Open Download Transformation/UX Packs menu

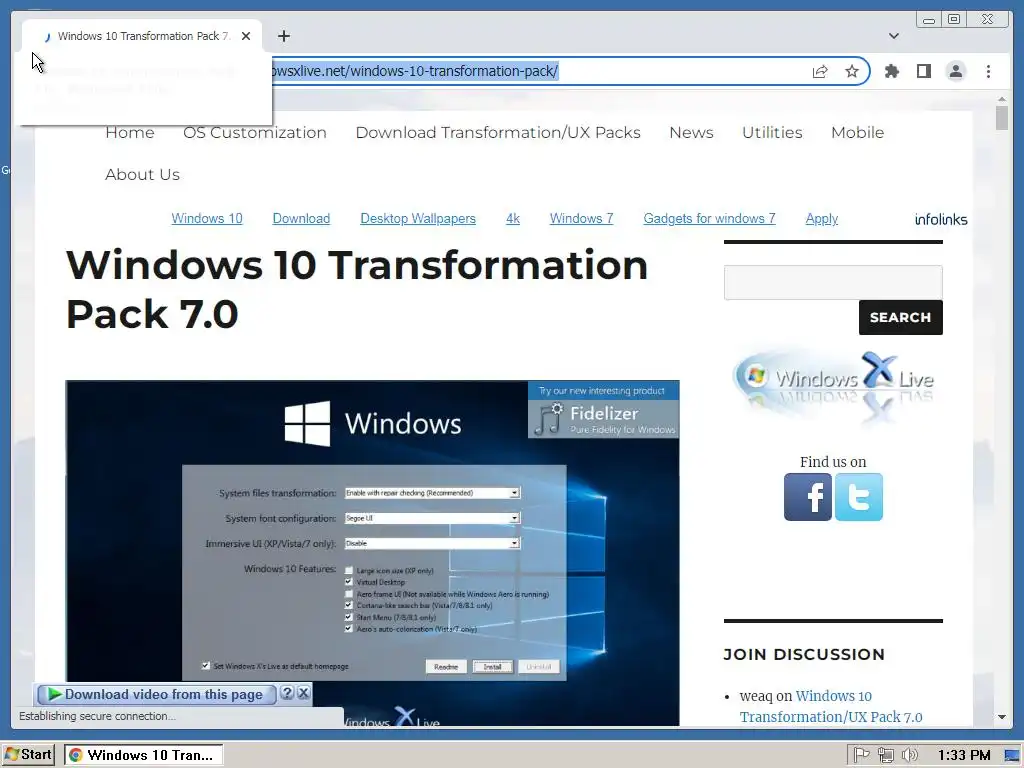click(x=498, y=133)
